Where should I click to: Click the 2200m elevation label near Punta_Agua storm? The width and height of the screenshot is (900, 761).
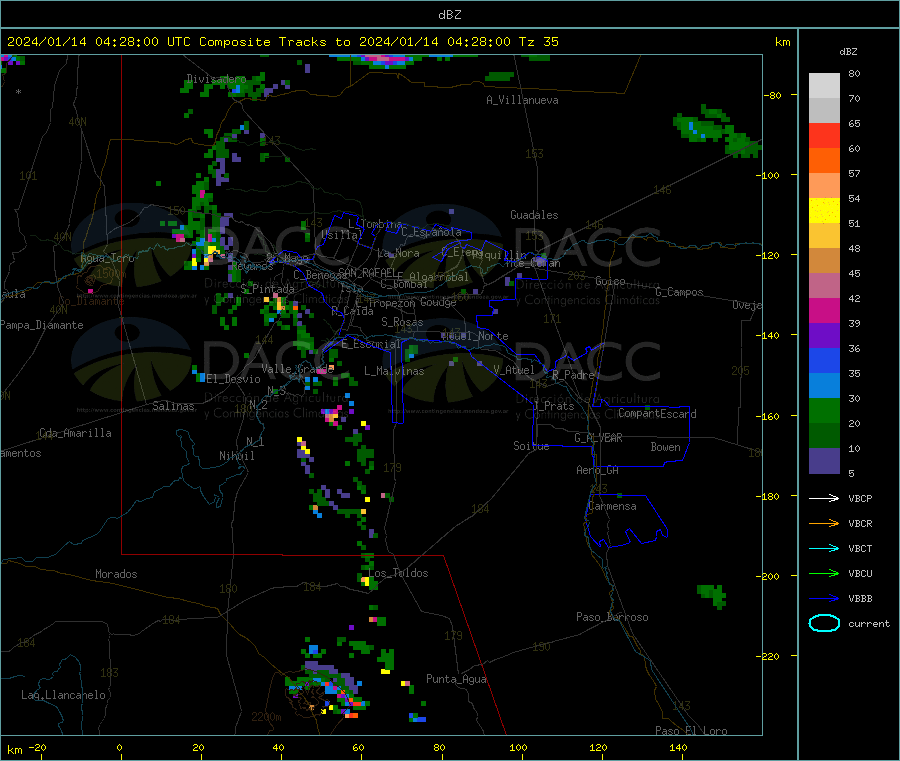pos(266,717)
